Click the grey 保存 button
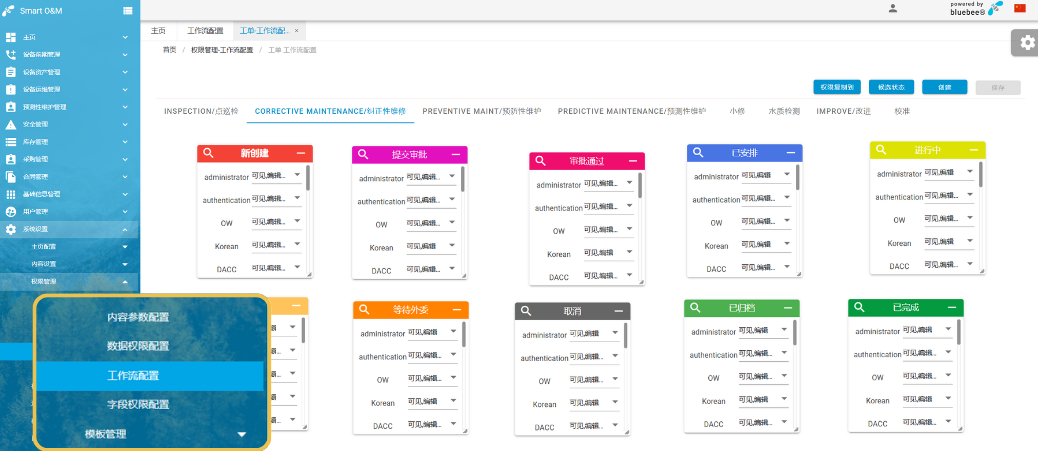 [x=998, y=87]
